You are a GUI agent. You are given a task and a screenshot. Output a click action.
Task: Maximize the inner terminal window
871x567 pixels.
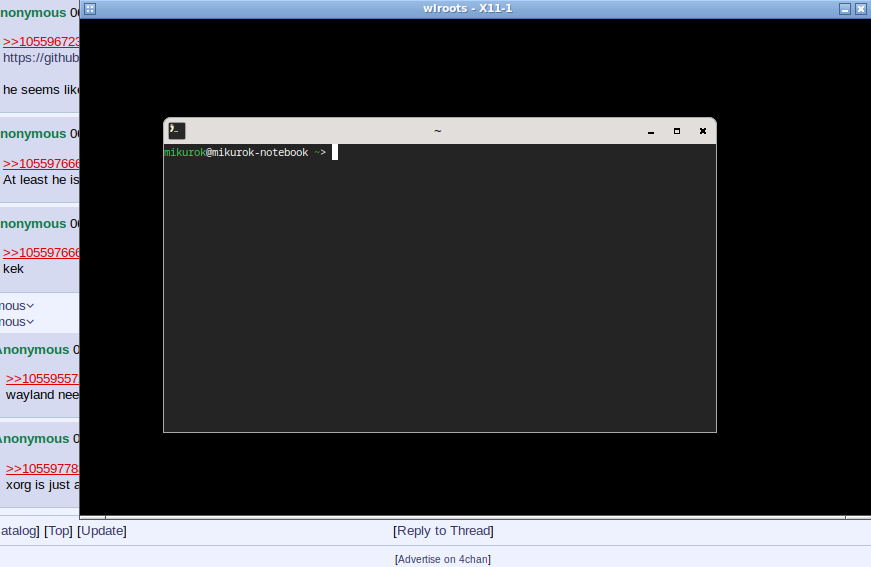coord(677,131)
